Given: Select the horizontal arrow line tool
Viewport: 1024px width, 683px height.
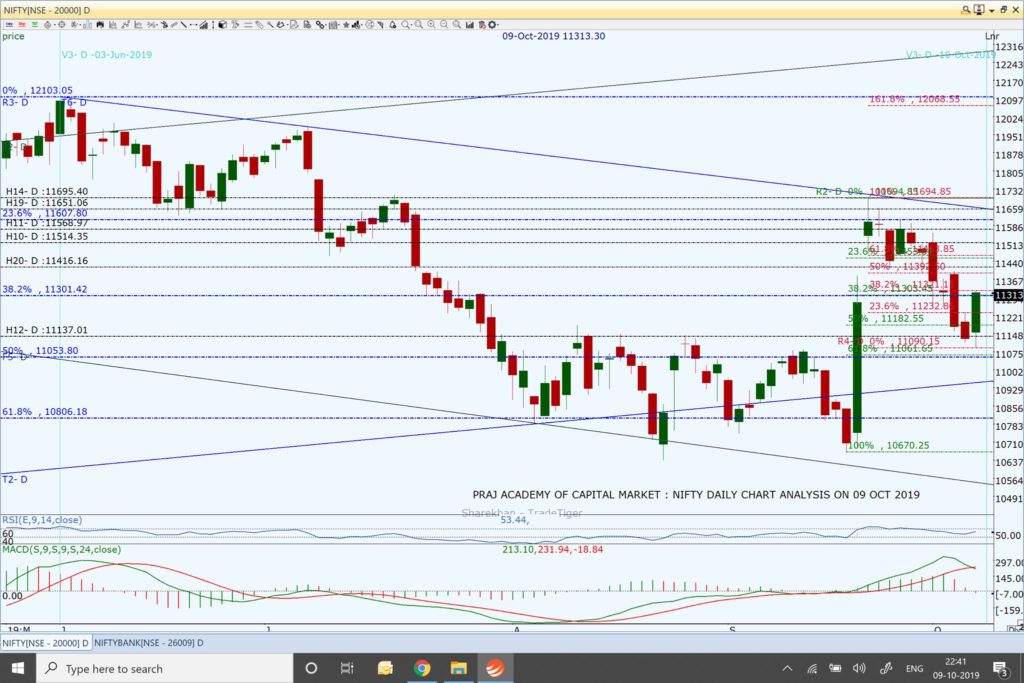Looking at the screenshot, I should 193,25.
